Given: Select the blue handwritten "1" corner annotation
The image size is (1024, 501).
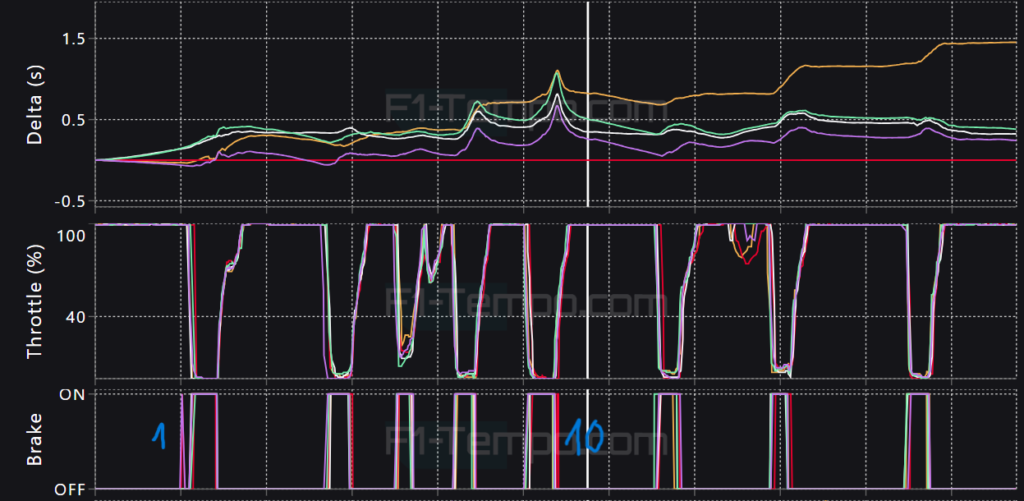Looking at the screenshot, I should pyautogui.click(x=158, y=434).
